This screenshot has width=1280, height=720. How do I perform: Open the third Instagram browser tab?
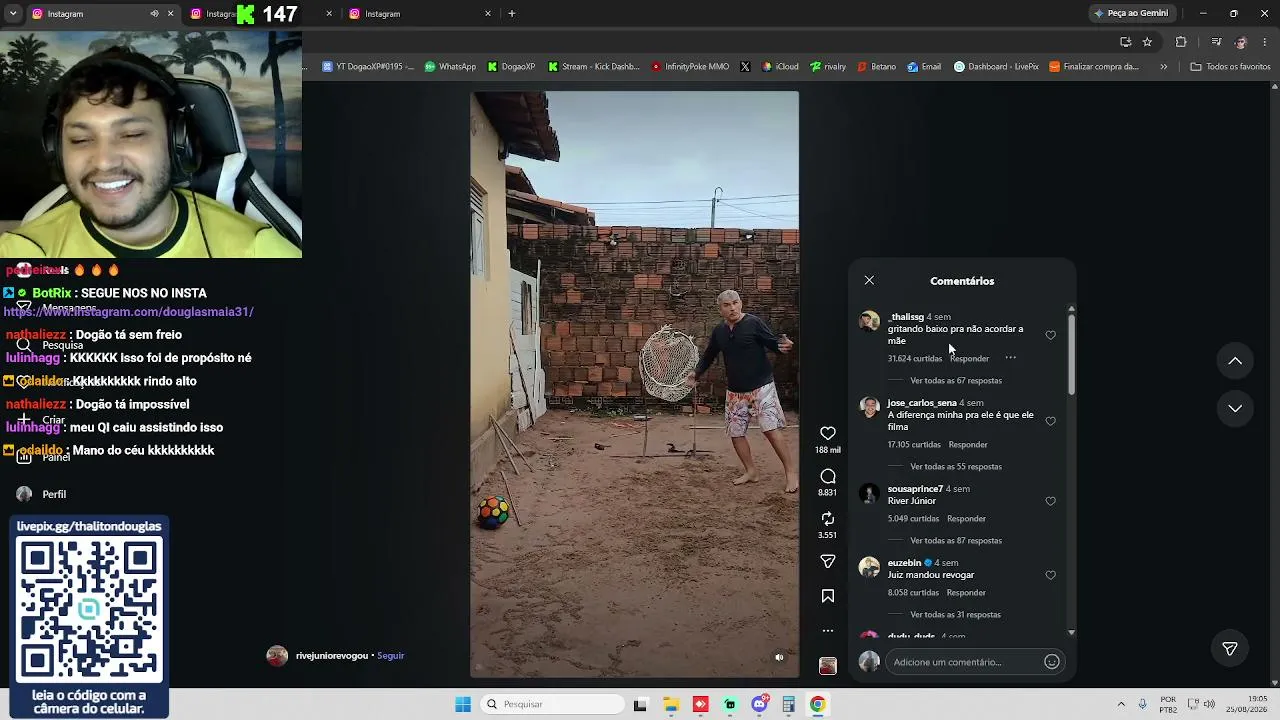click(420, 14)
